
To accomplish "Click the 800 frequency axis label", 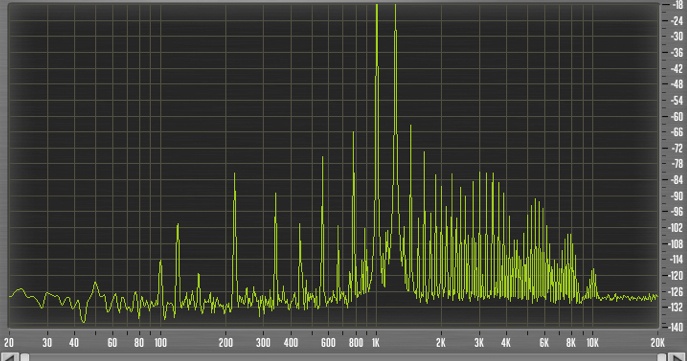I will [x=356, y=343].
